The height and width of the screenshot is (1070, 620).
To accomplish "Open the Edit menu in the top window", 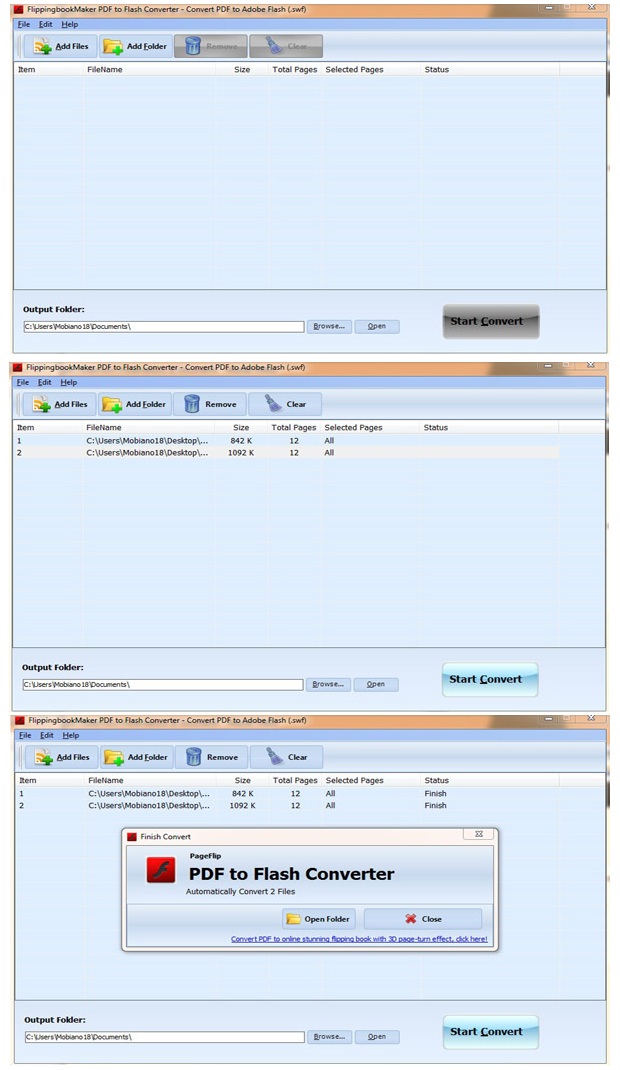I will point(46,25).
